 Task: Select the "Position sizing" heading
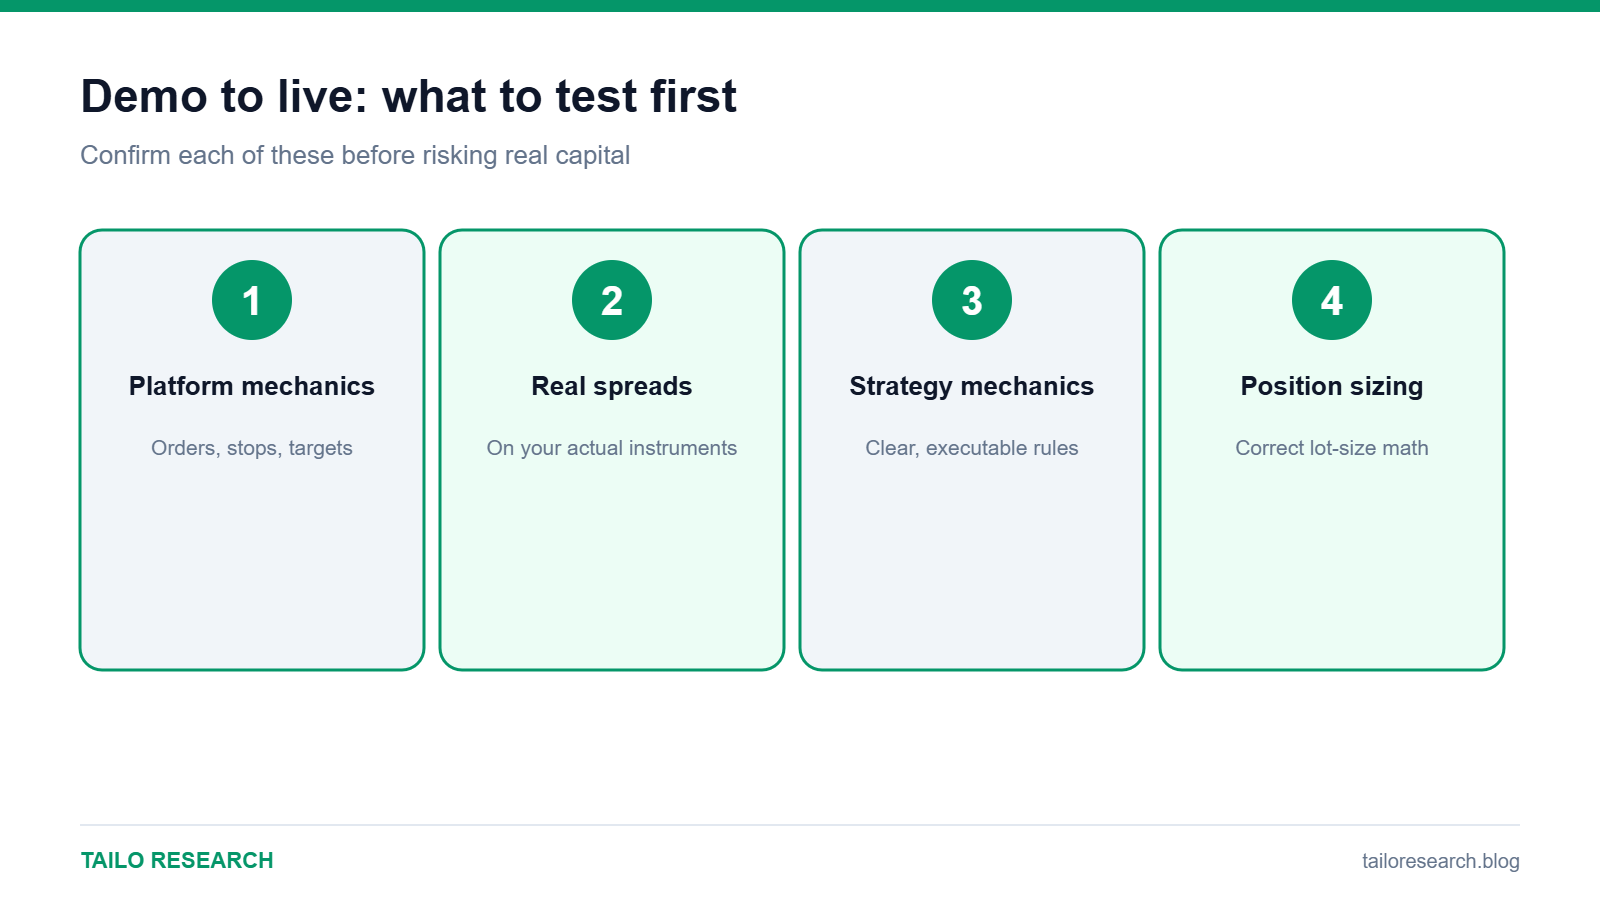[1332, 386]
